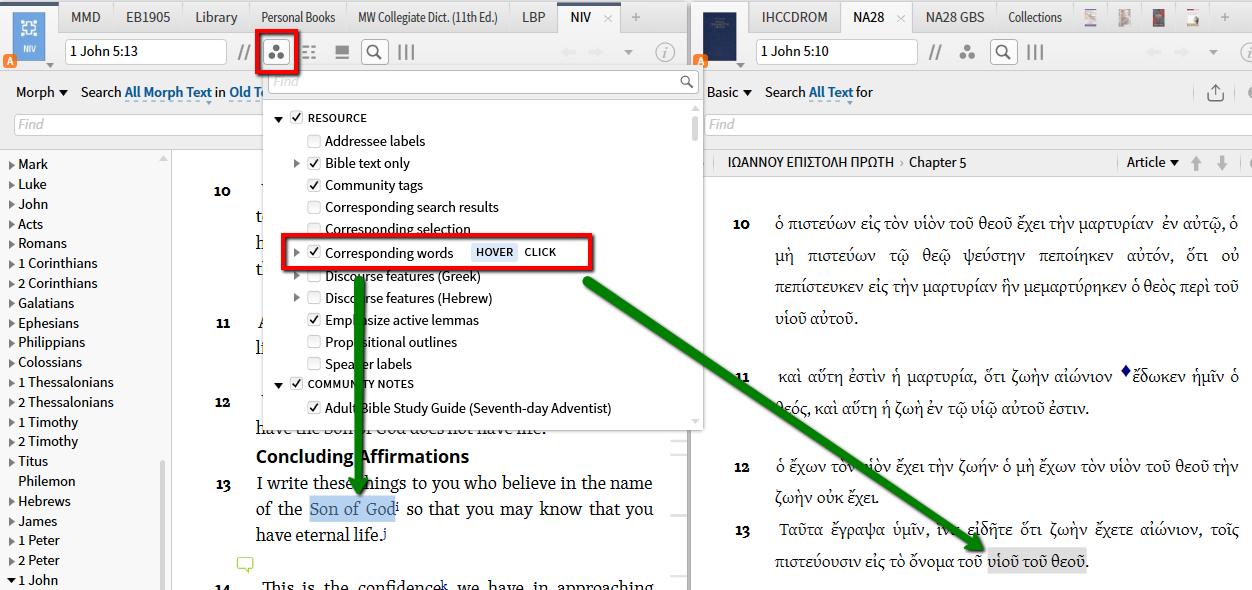Click magnifier in the visual filters Find box
The width and height of the screenshot is (1252, 590).
(686, 82)
